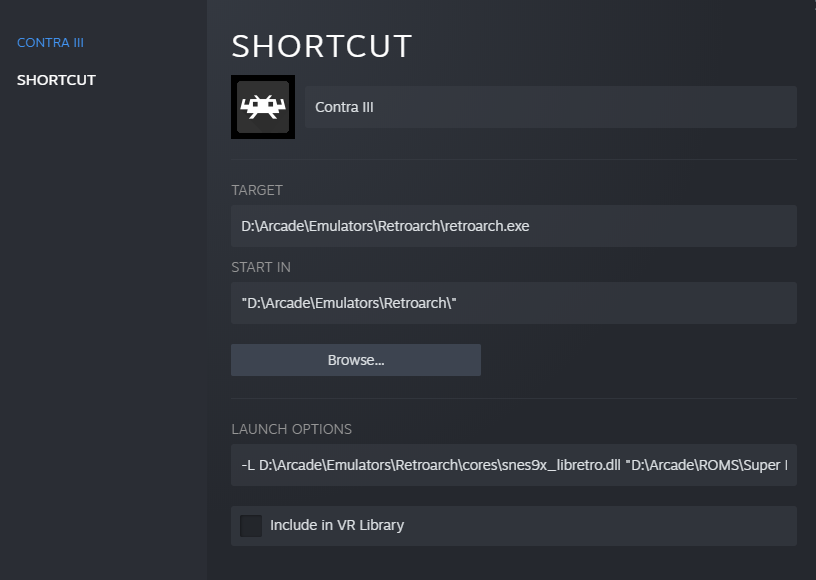The height and width of the screenshot is (580, 816).
Task: Select the Shortcut sidebar tab
Action: pos(56,80)
